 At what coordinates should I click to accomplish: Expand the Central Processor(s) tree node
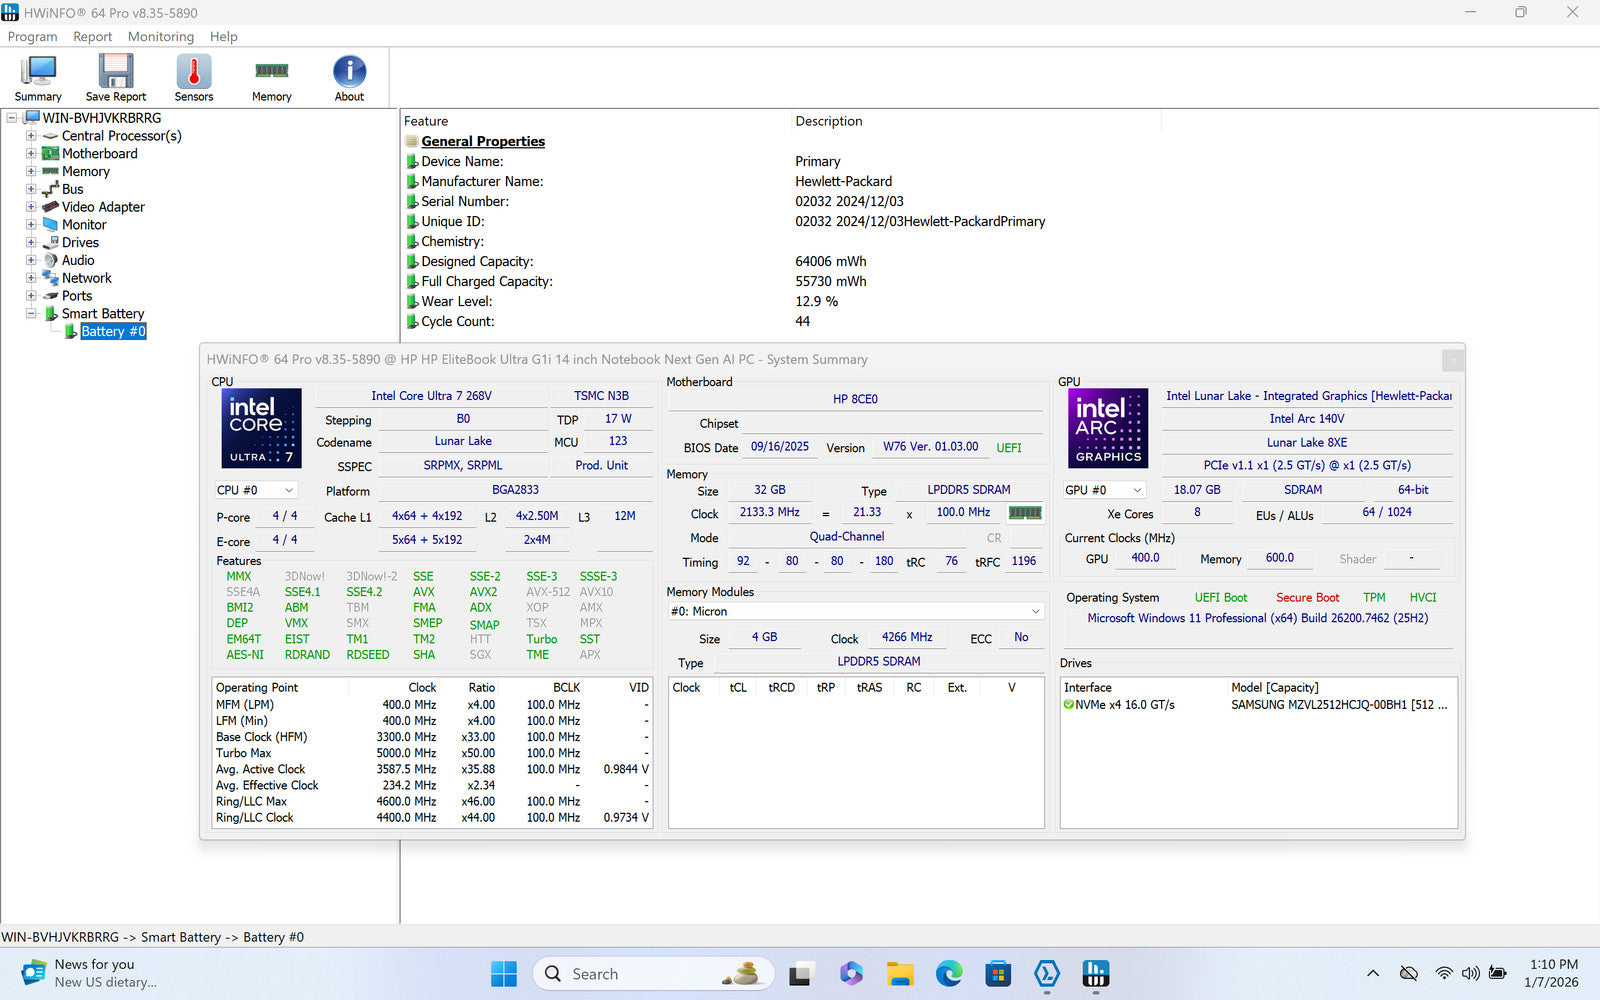pos(31,136)
